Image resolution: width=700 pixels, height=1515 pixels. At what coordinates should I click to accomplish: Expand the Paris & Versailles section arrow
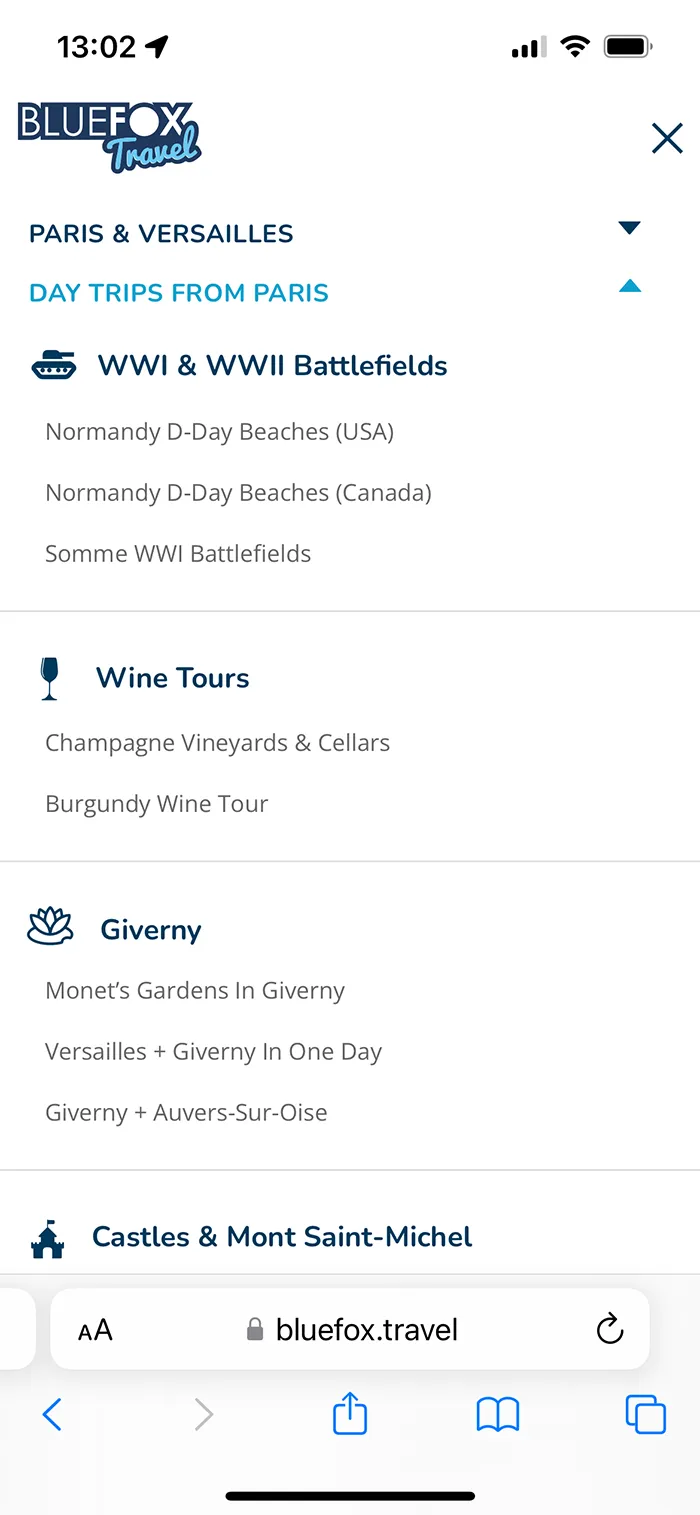click(629, 228)
